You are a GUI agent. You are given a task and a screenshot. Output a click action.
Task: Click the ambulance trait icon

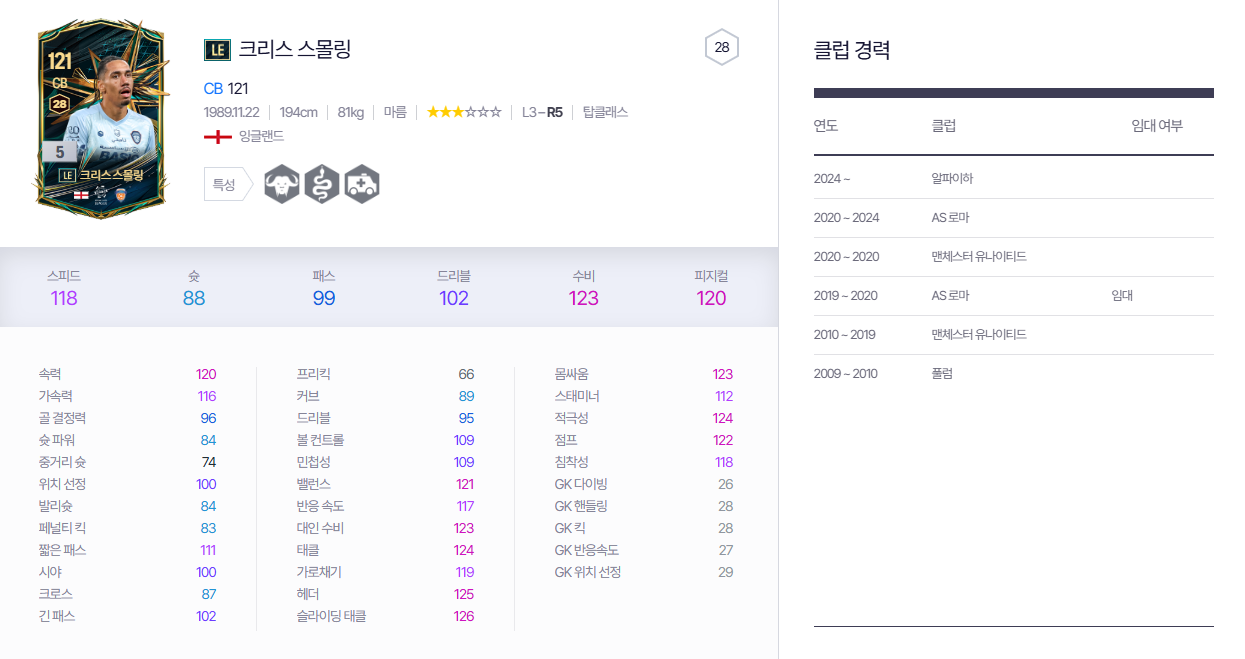362,184
